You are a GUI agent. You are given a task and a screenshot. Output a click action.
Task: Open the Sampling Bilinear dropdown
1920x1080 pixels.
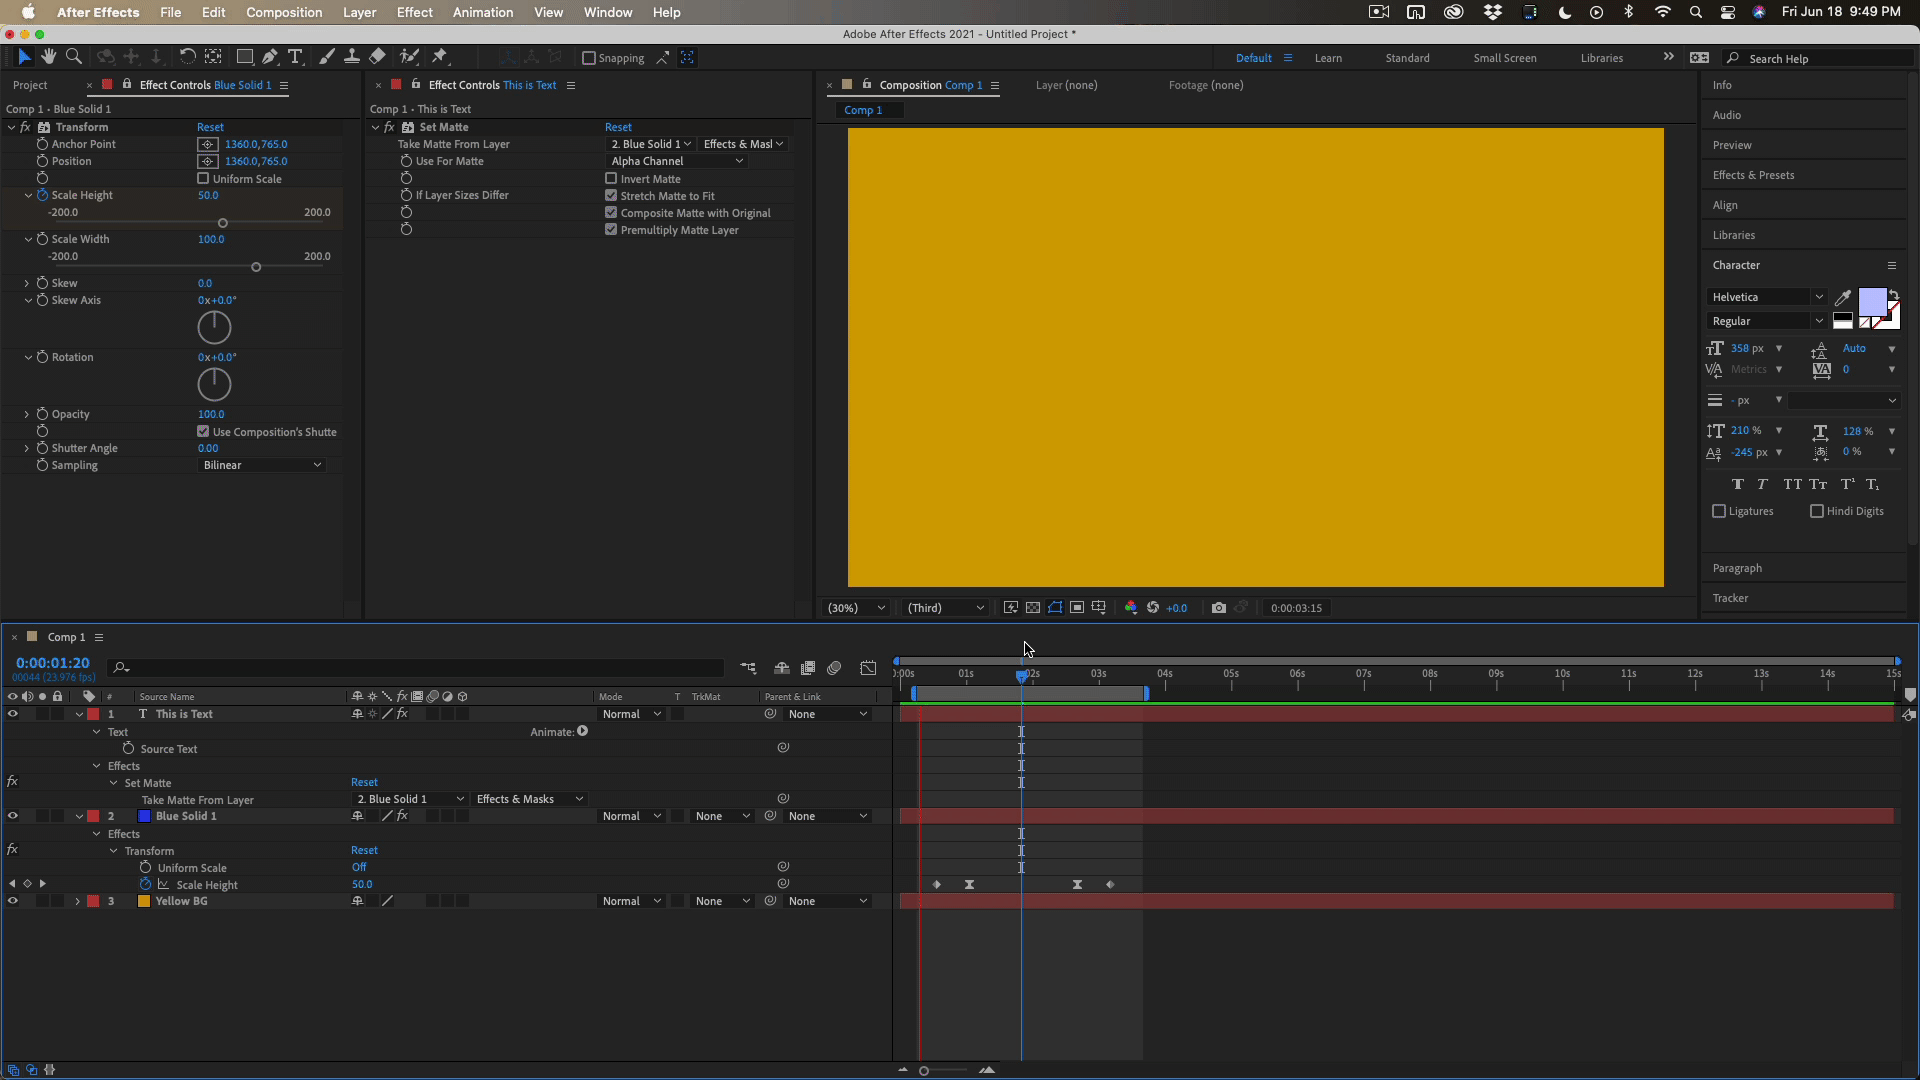coord(262,465)
